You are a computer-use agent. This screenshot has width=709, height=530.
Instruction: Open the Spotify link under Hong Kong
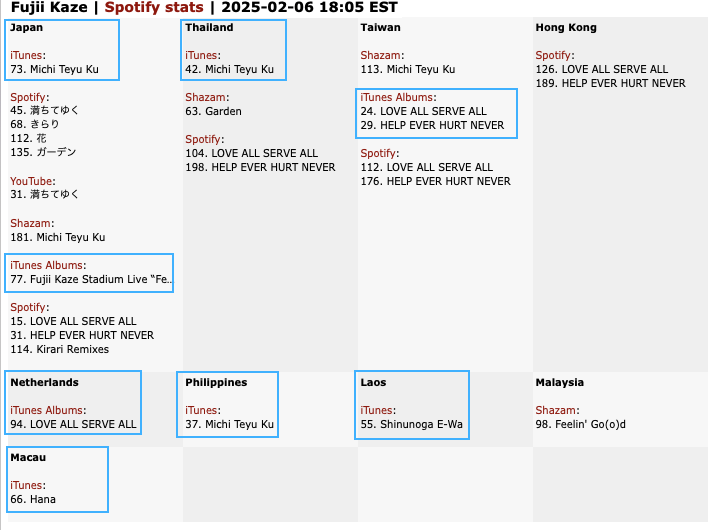click(x=553, y=55)
